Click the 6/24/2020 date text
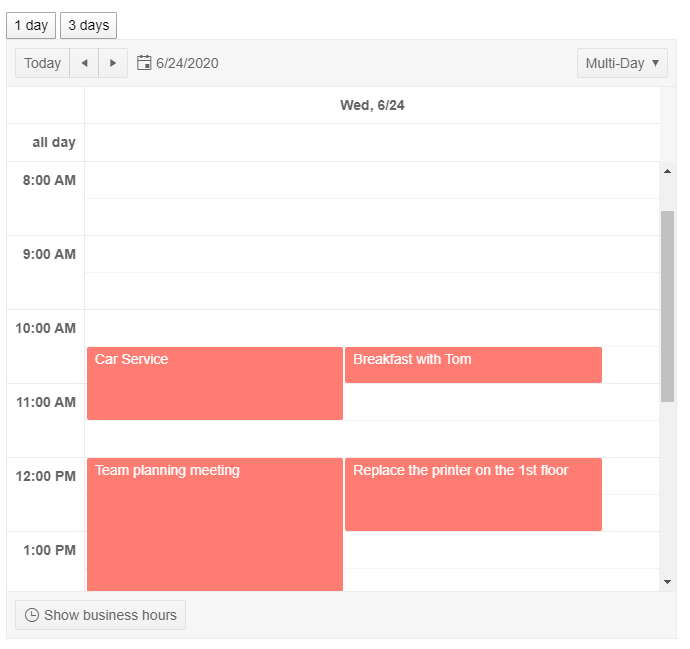This screenshot has width=690, height=649. point(187,63)
